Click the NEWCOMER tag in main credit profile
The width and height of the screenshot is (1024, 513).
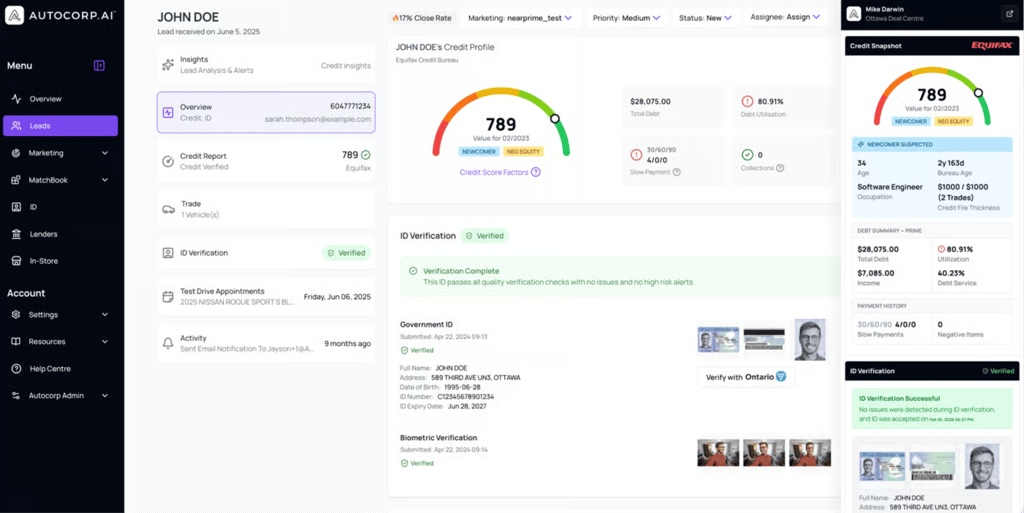click(479, 151)
